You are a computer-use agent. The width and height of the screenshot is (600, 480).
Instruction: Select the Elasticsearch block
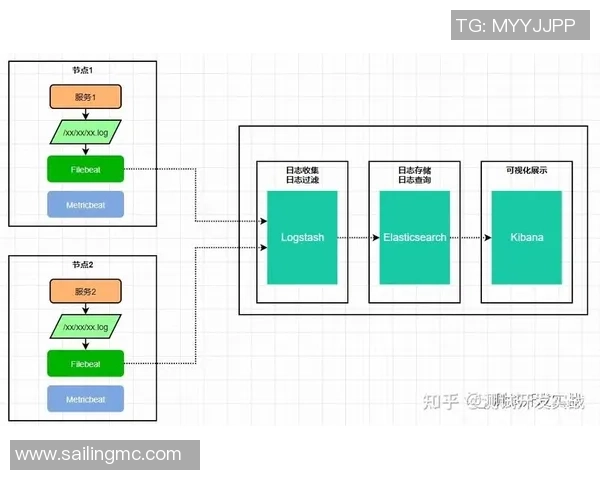click(x=414, y=238)
